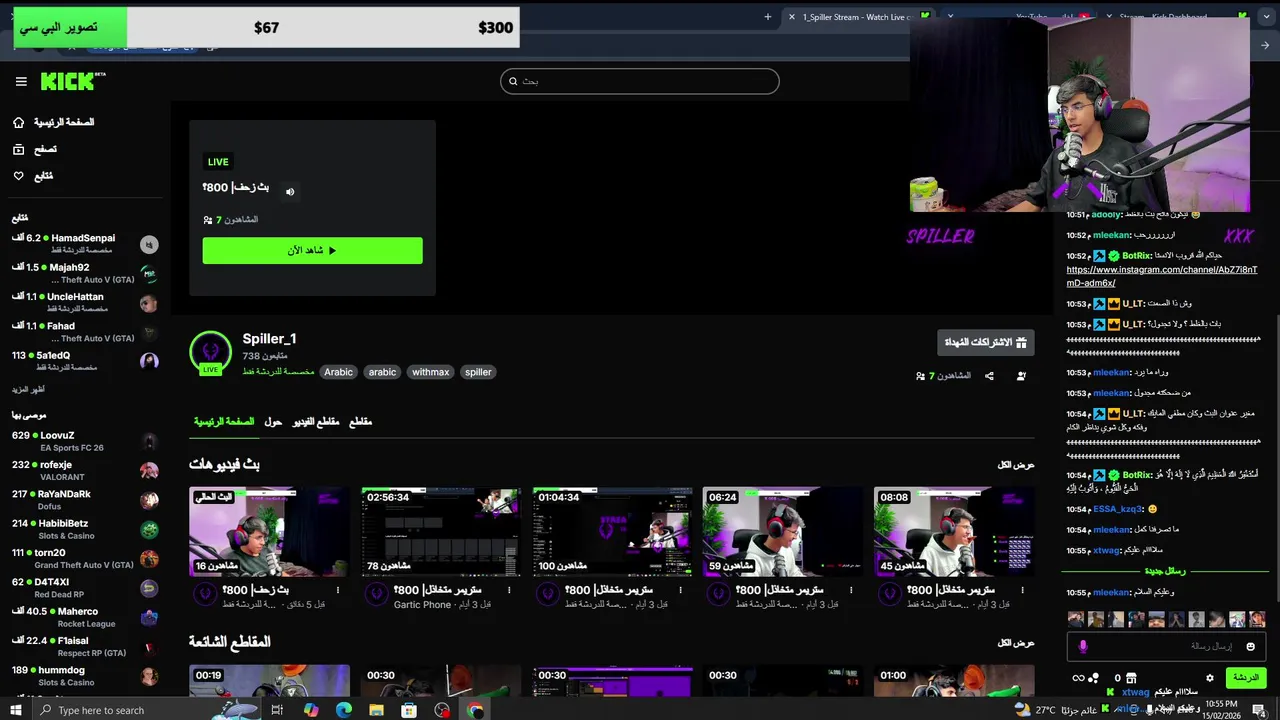Click the Arabic tag with capital A
Screen dimensions: 1280x720
coord(338,372)
